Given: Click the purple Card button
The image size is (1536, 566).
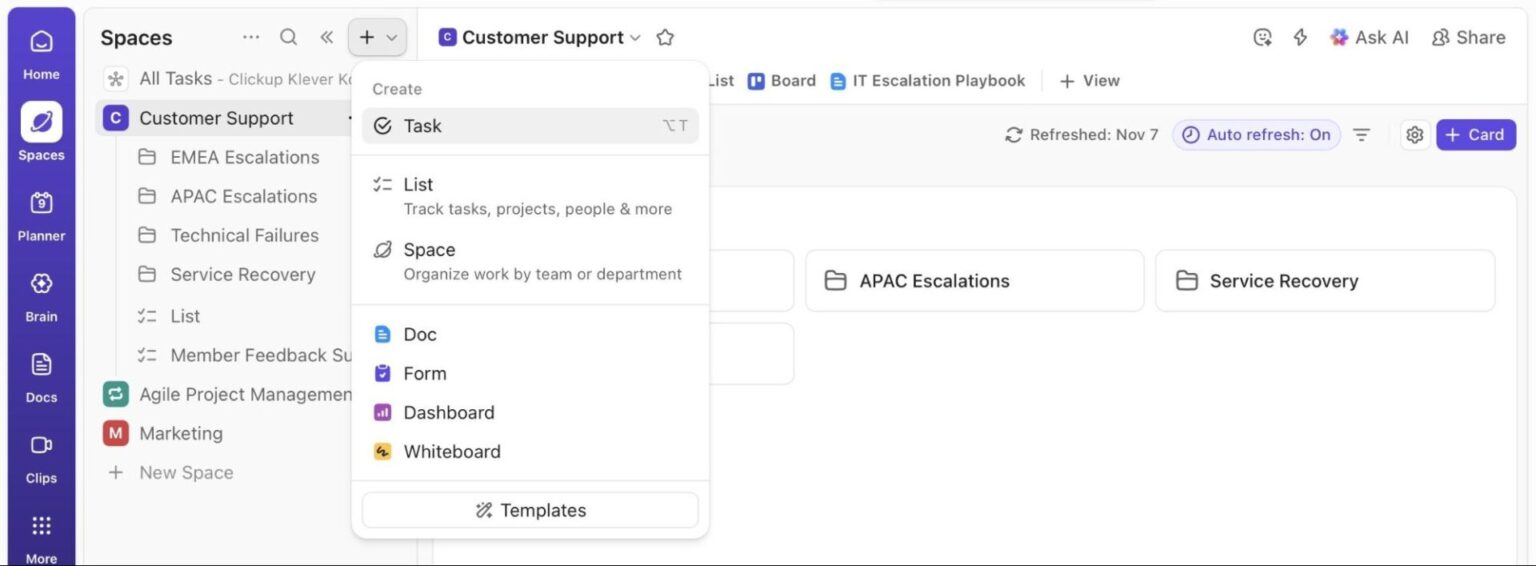Looking at the screenshot, I should 1476,135.
